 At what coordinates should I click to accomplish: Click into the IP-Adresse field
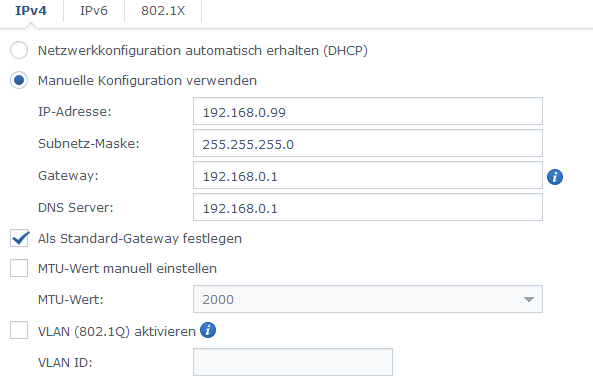pyautogui.click(x=368, y=111)
